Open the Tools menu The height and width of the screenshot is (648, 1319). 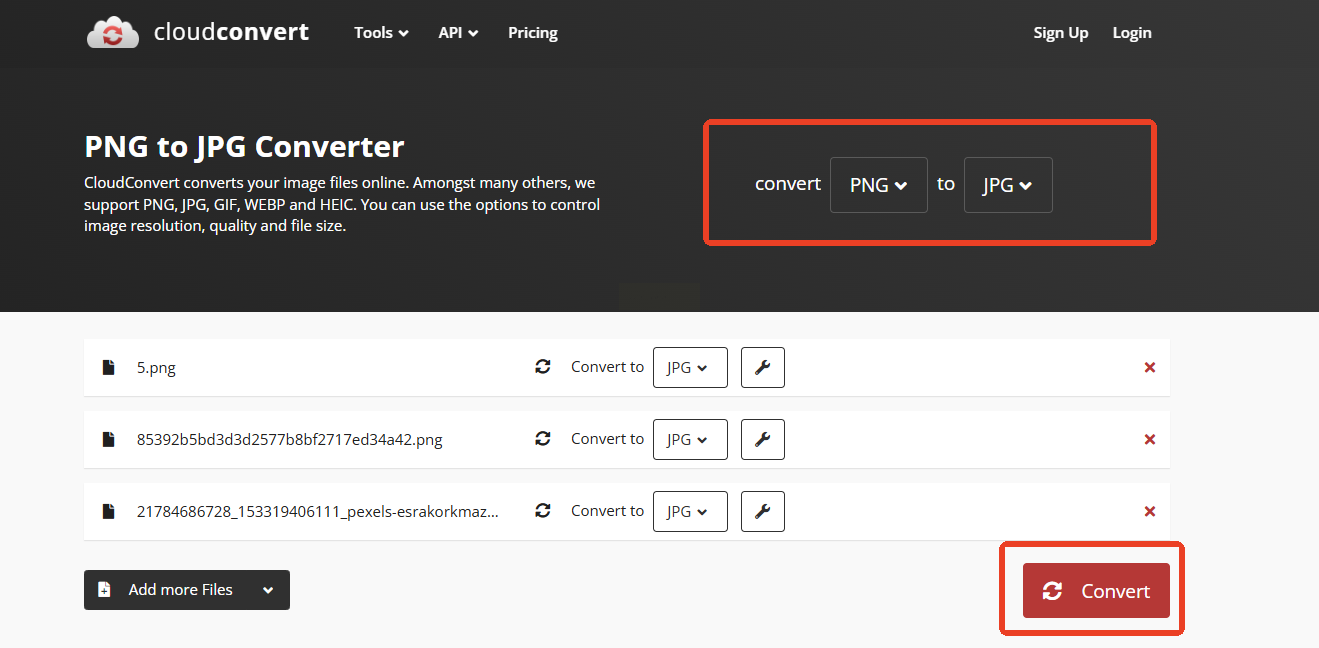[x=381, y=33]
